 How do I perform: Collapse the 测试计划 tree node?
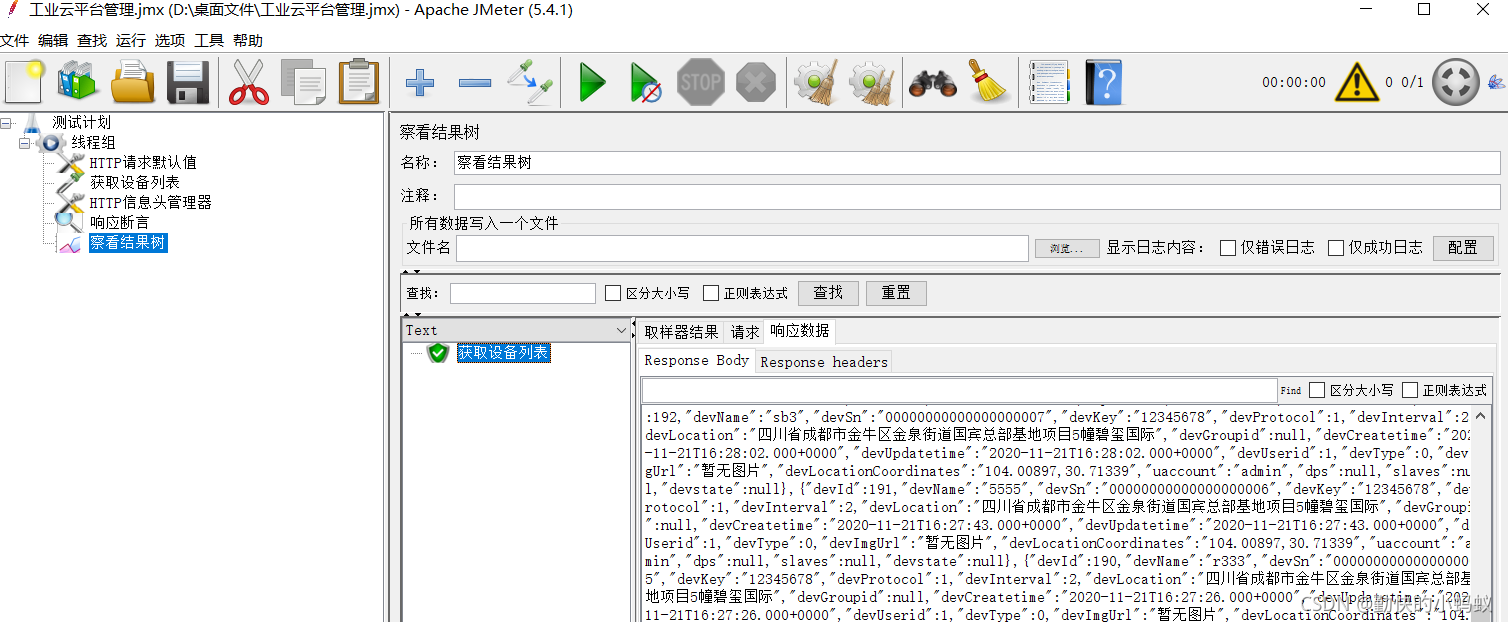[x=7, y=123]
